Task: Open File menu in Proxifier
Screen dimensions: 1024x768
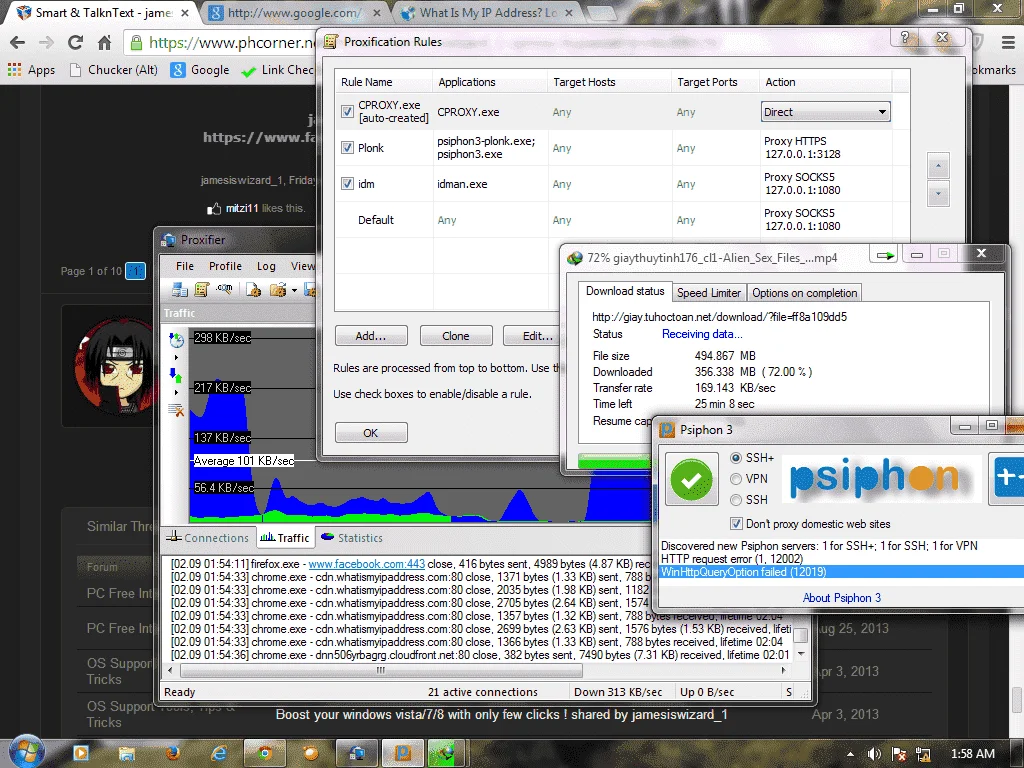Action: click(x=185, y=266)
